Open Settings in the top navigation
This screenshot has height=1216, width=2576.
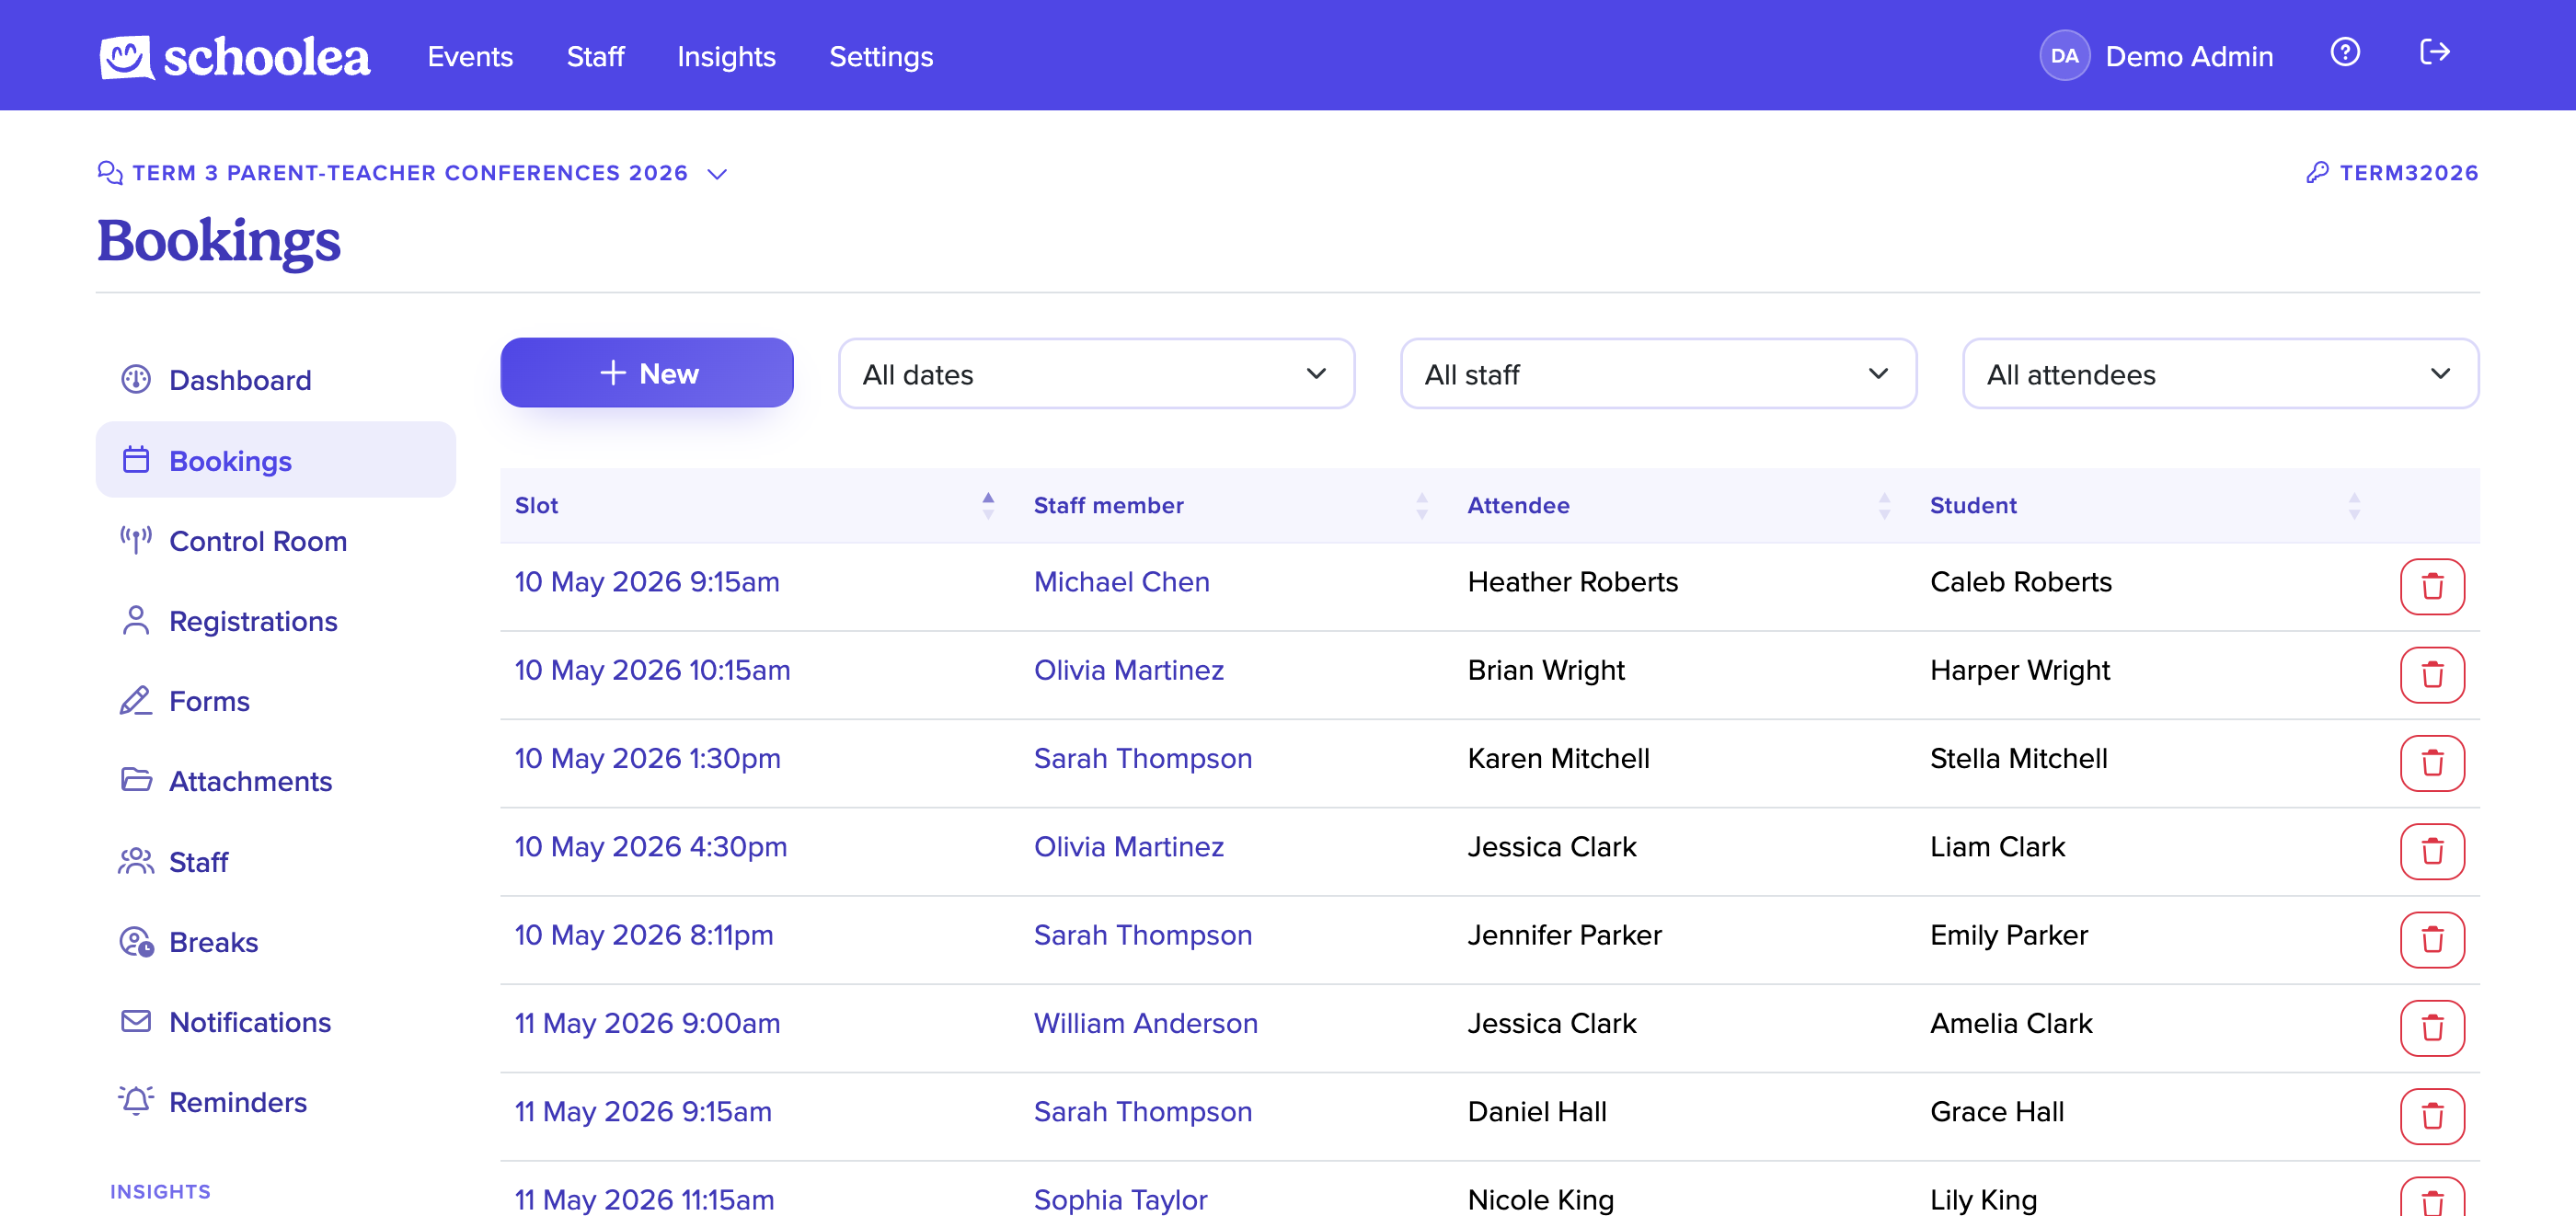pyautogui.click(x=881, y=57)
